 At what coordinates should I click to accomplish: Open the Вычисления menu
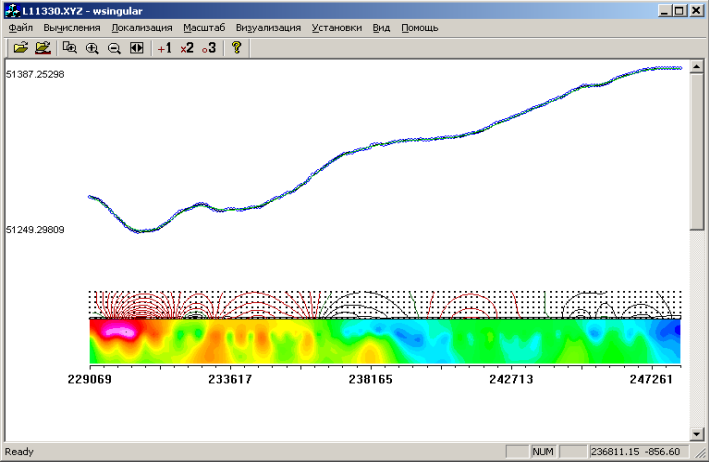pyautogui.click(x=71, y=27)
